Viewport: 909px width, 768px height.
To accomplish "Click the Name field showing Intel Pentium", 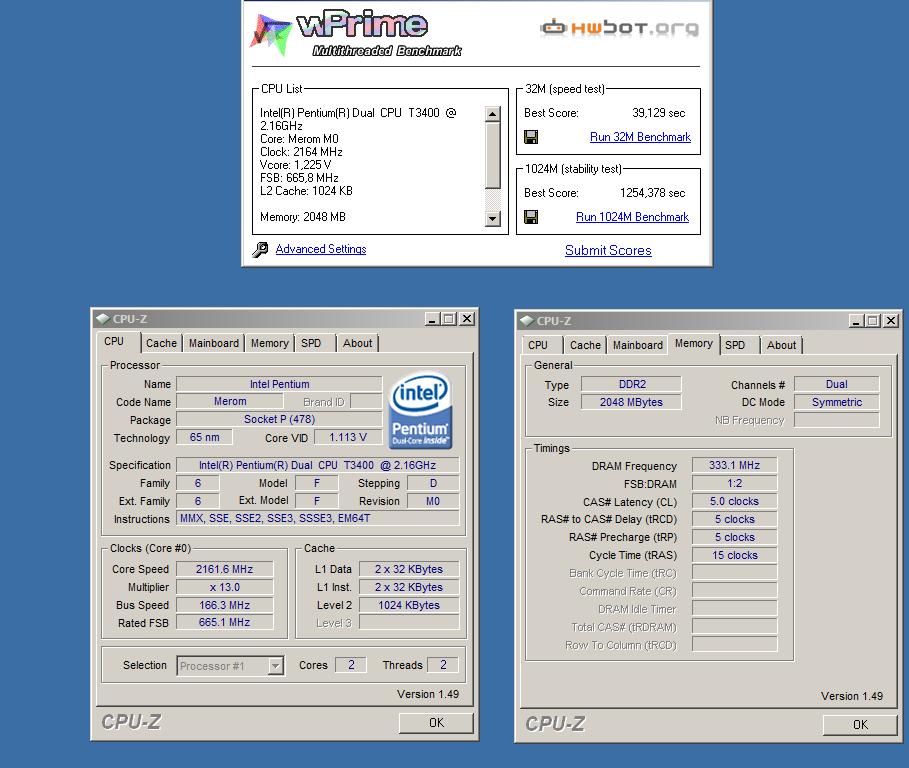I will pos(279,384).
